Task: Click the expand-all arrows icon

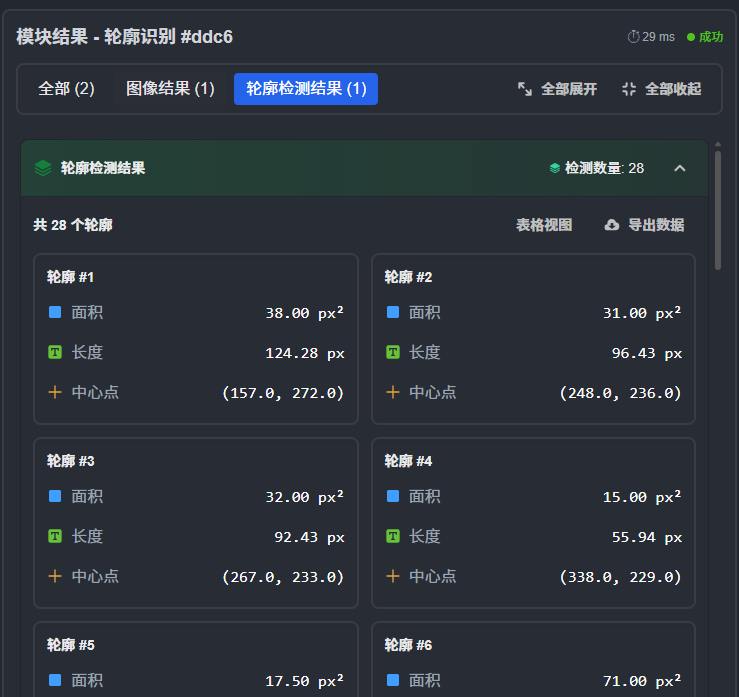Action: click(x=525, y=89)
